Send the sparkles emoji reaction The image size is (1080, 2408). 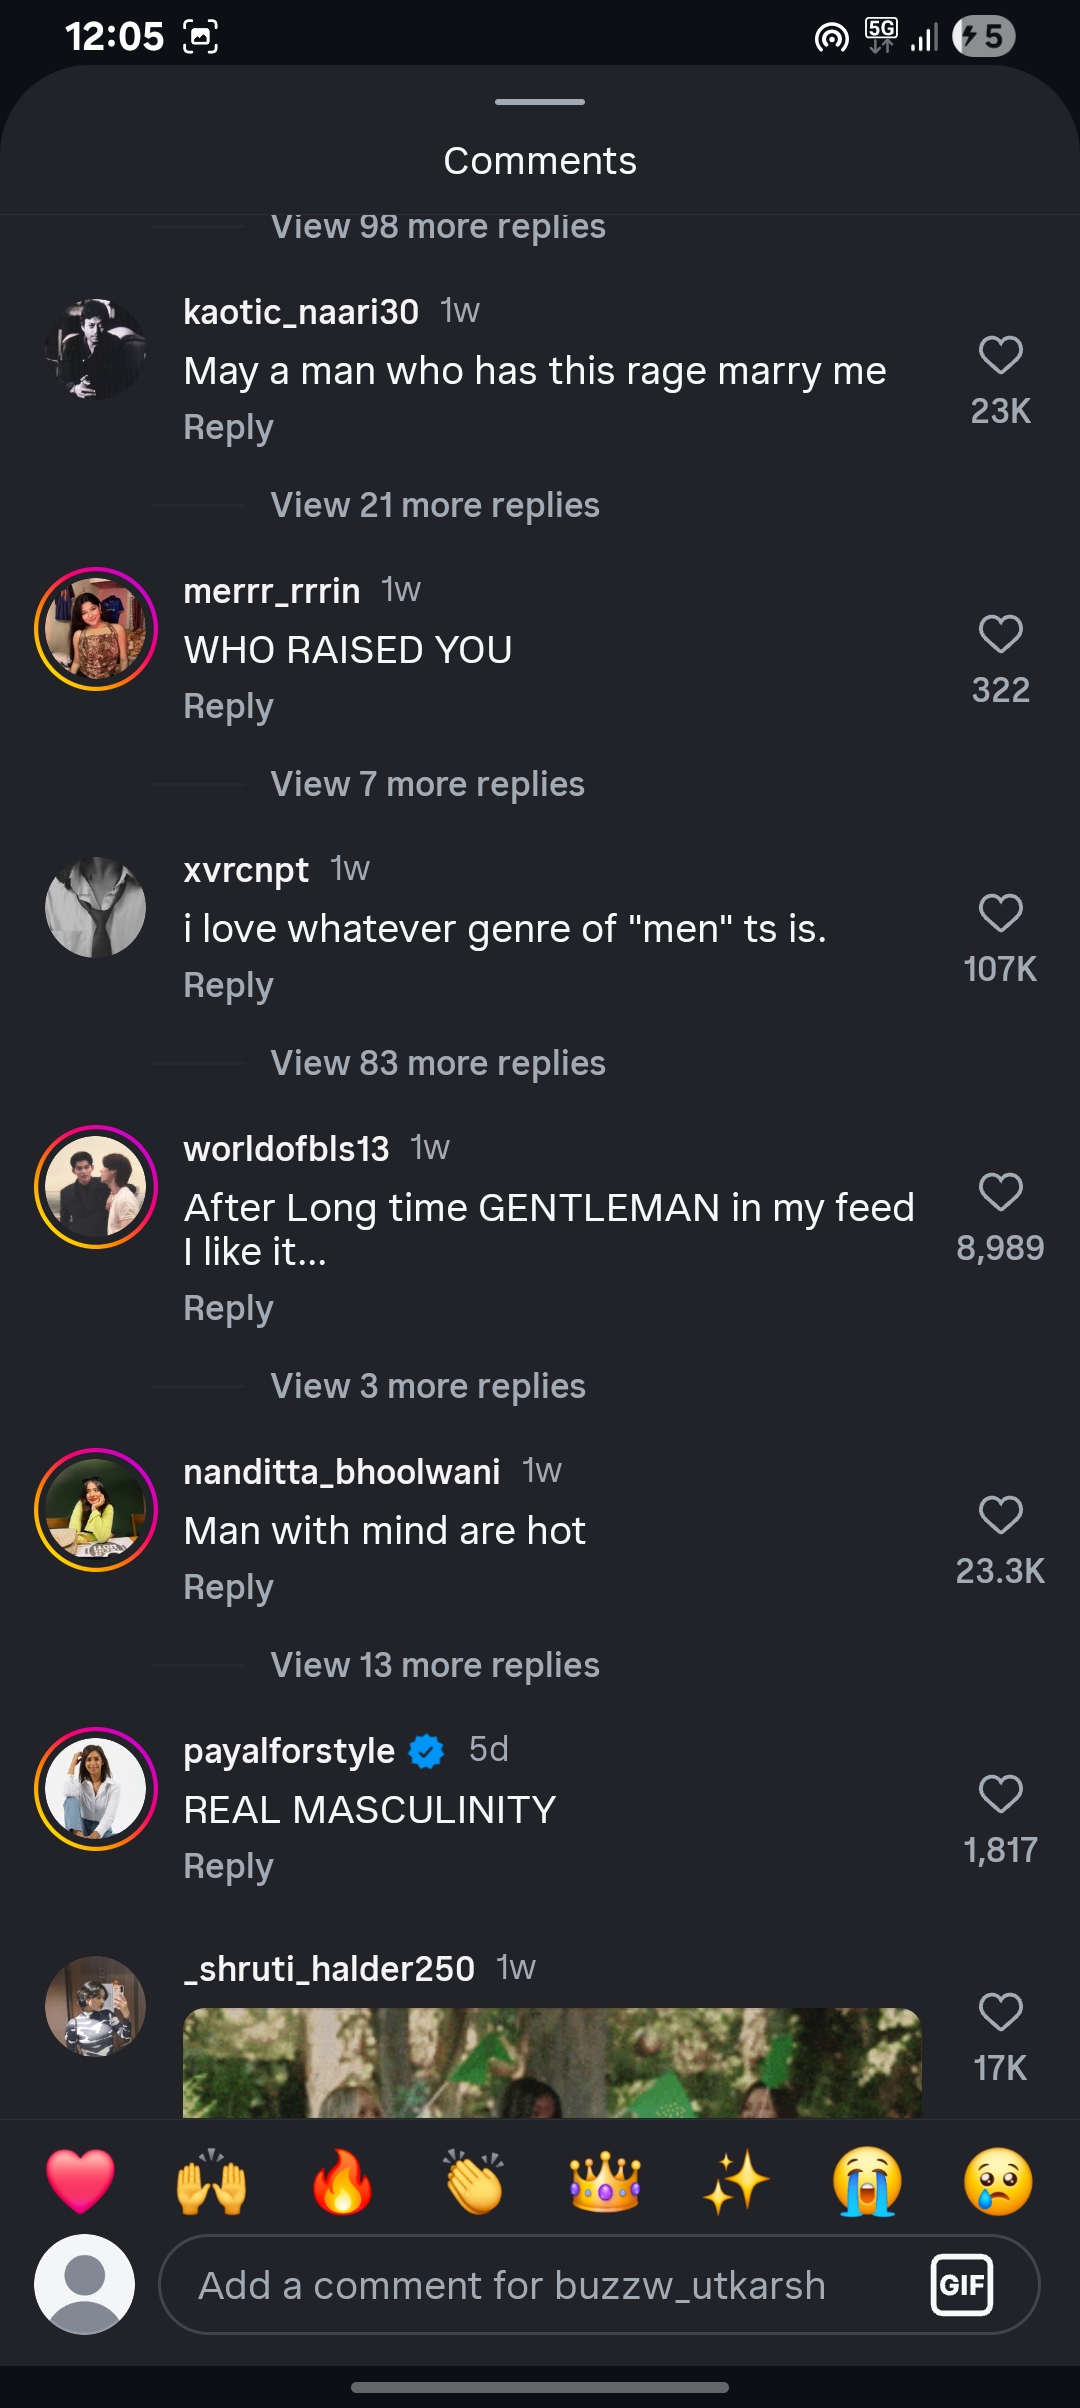tap(736, 2182)
